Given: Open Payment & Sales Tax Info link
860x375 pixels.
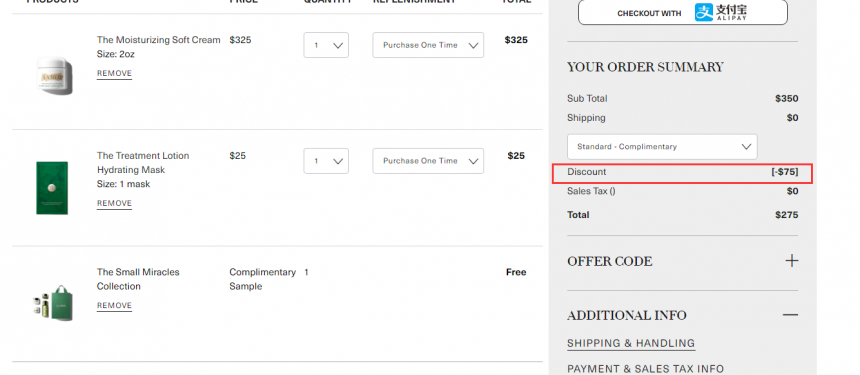Looking at the screenshot, I should (x=645, y=369).
